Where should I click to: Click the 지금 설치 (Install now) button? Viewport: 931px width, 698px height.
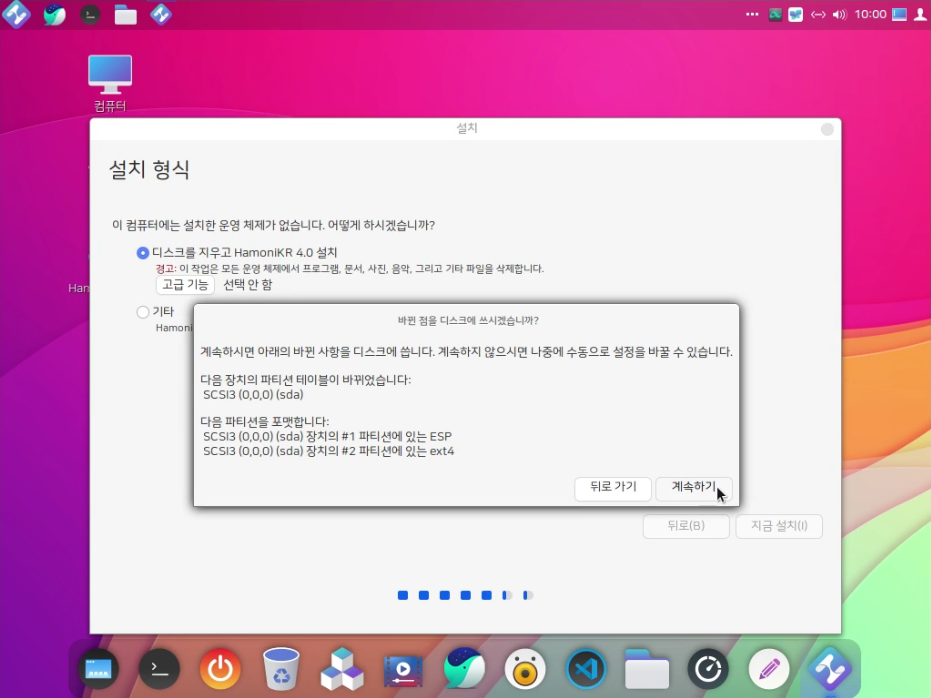pos(778,527)
